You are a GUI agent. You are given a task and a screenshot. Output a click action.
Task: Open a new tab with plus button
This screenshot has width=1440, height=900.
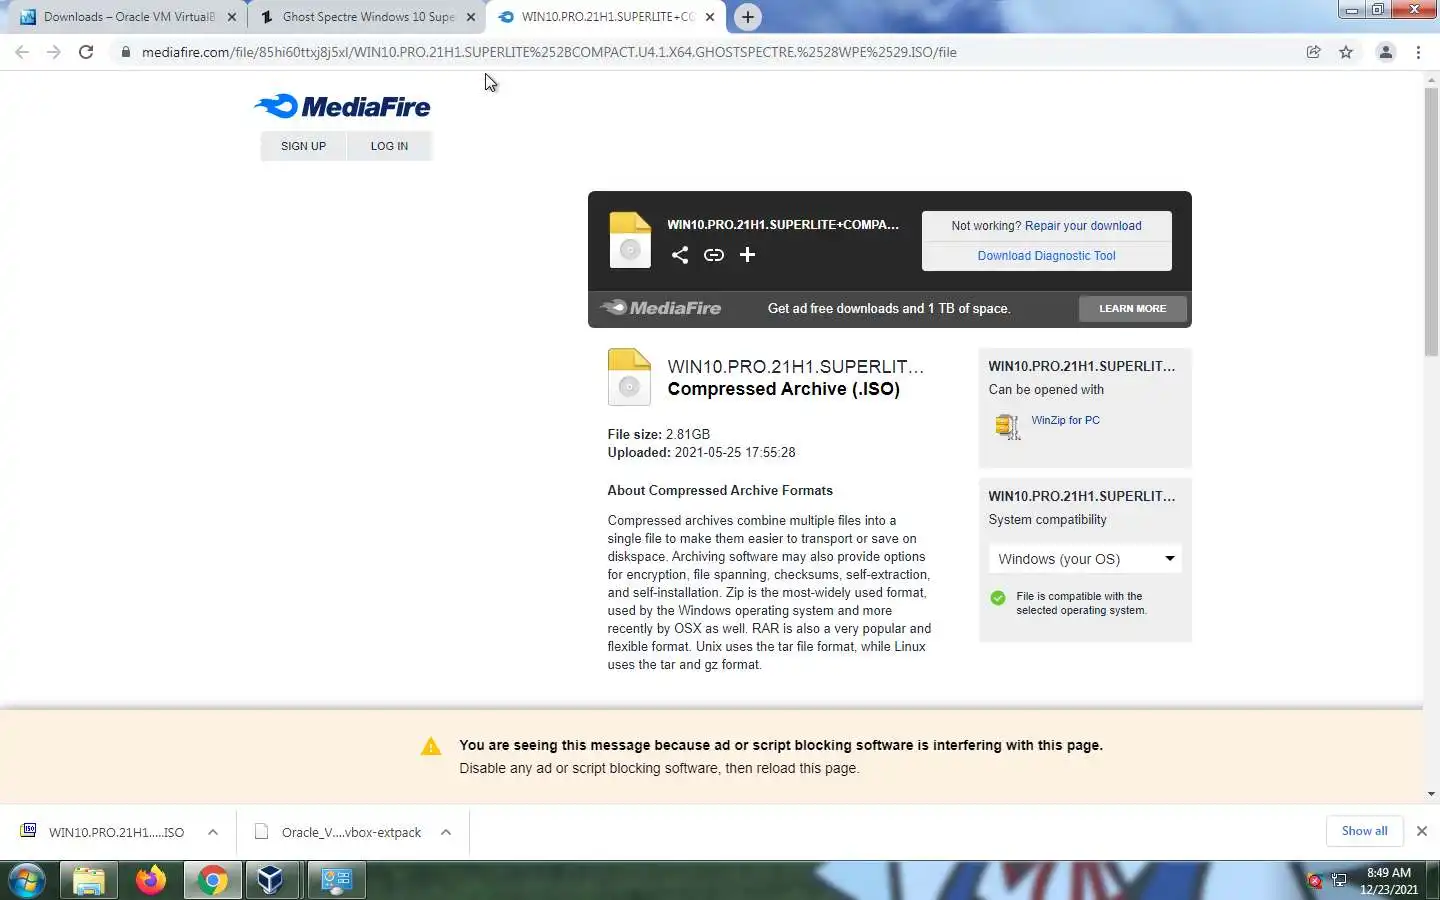[747, 17]
